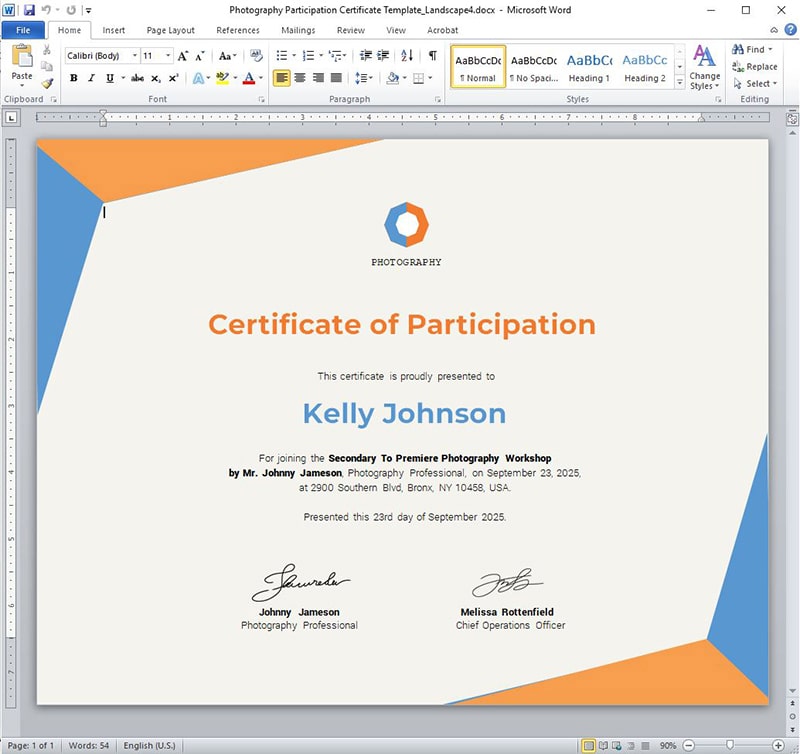The height and width of the screenshot is (754, 800).
Task: Toggle show paragraph marks button
Action: (432, 56)
